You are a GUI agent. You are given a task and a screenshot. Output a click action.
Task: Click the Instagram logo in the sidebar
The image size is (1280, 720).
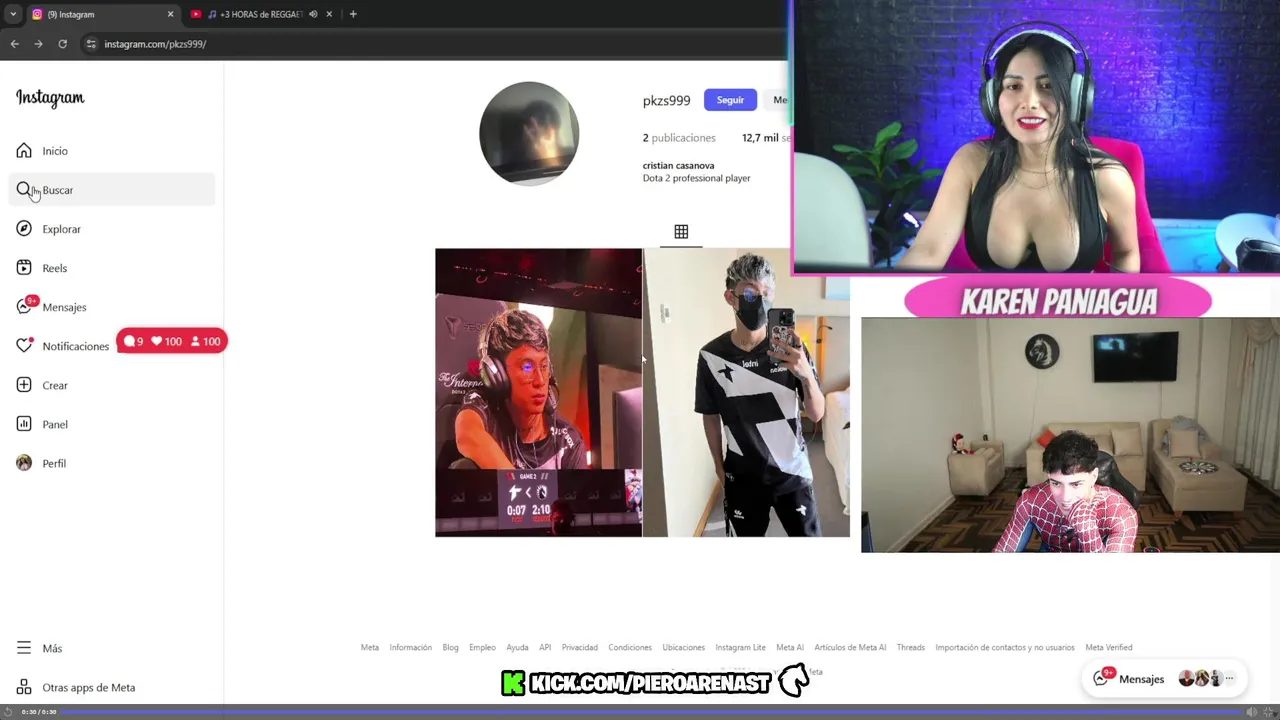[50, 98]
